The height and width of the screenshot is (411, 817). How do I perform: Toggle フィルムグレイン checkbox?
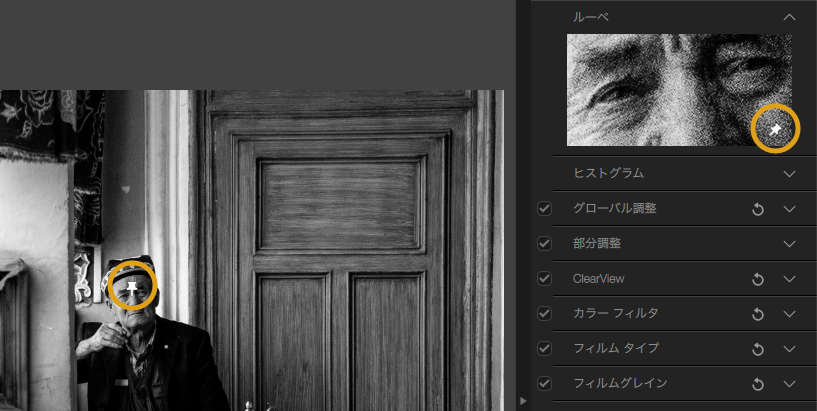click(x=544, y=384)
